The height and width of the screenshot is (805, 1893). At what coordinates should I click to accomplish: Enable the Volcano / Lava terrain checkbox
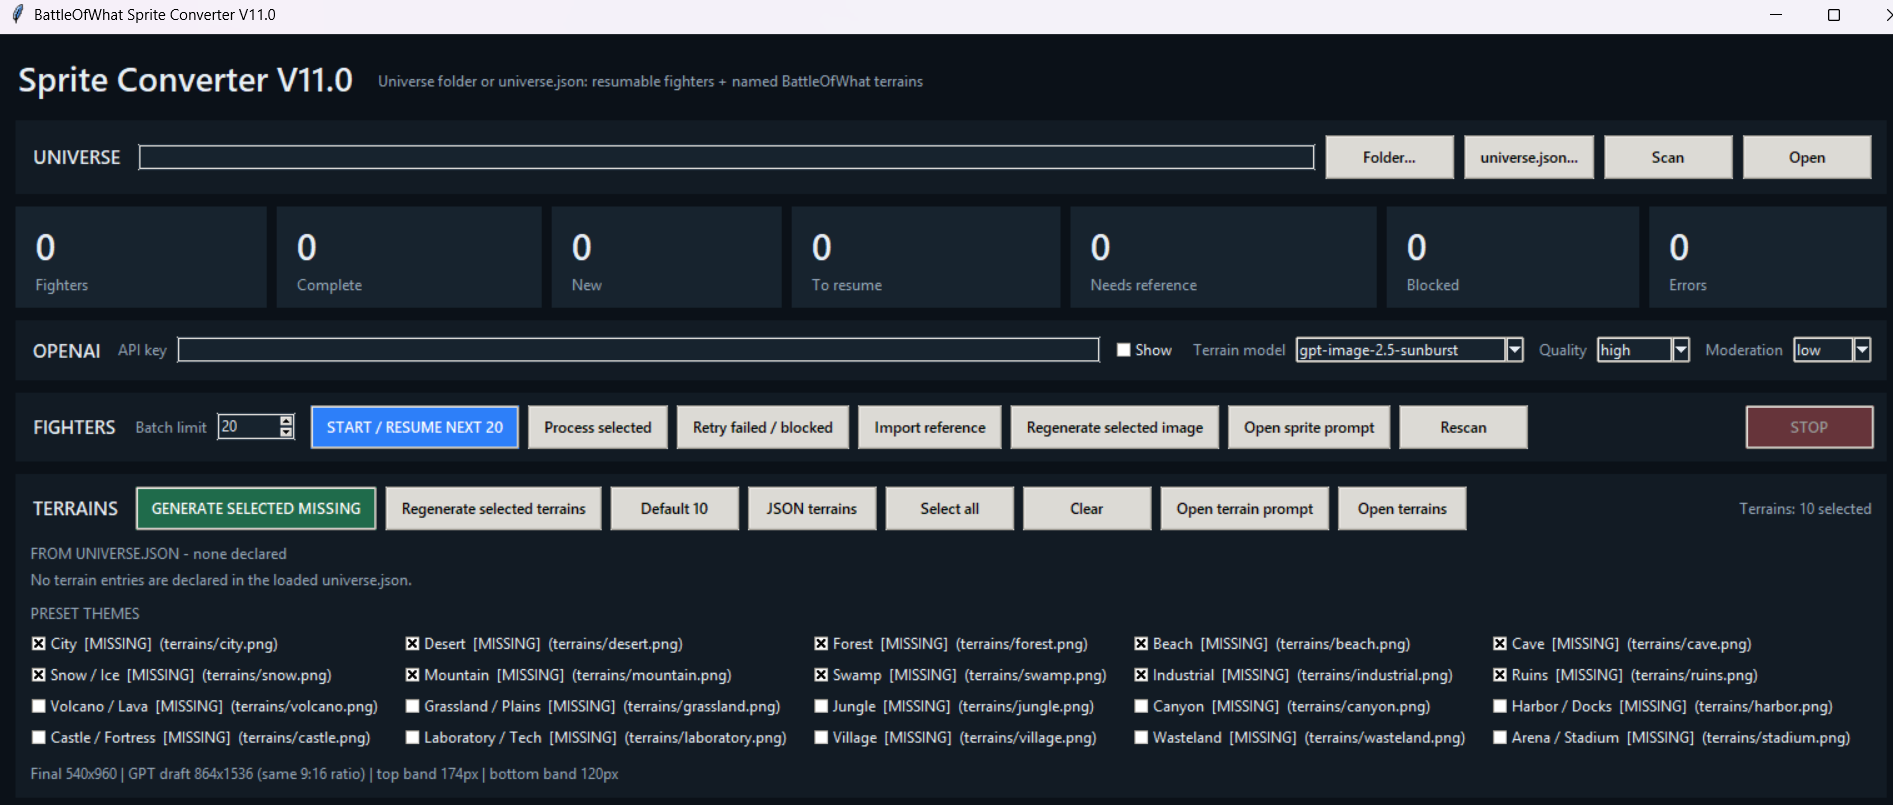click(39, 706)
